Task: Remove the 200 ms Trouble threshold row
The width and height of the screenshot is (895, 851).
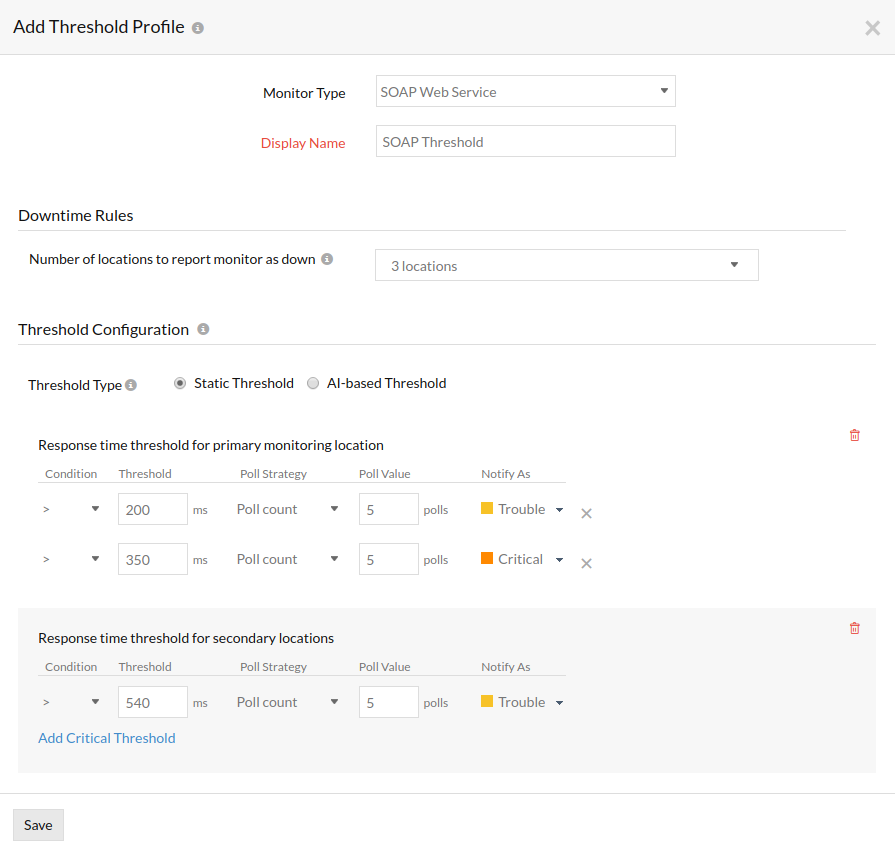Action: pyautogui.click(x=587, y=513)
